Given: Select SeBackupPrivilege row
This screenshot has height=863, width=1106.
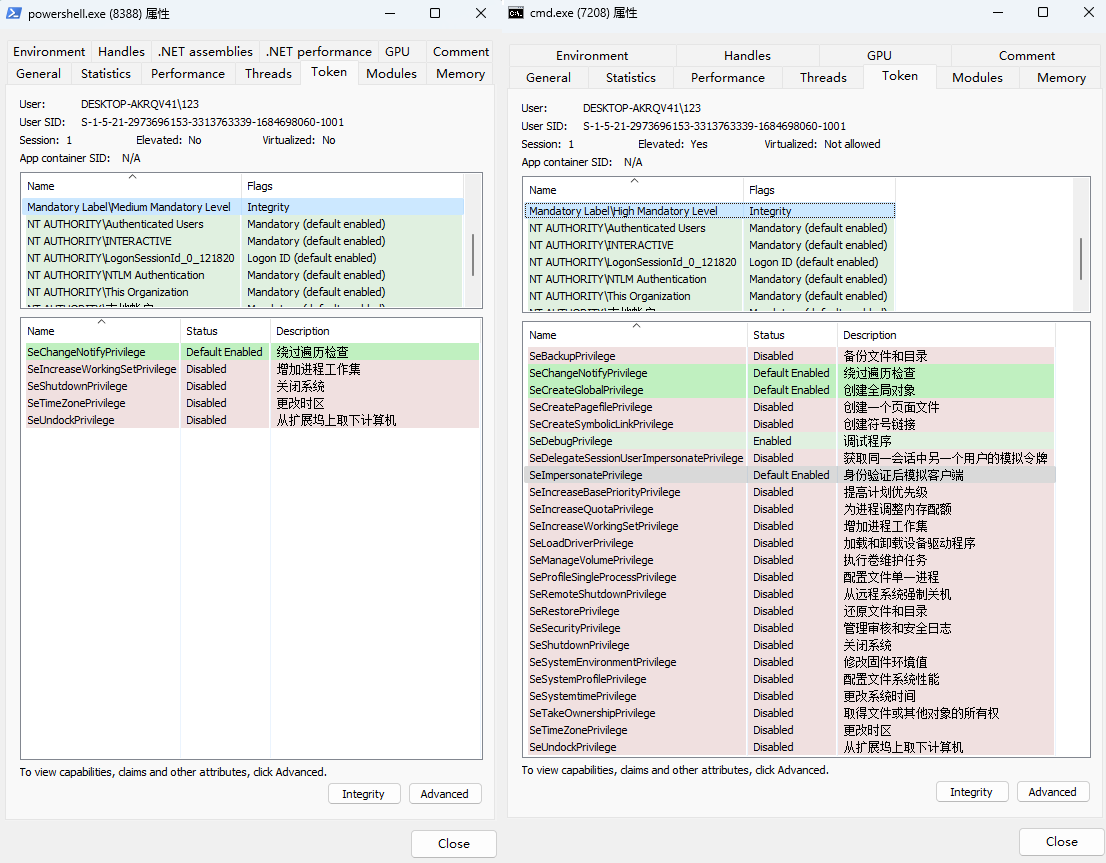Looking at the screenshot, I should pos(791,356).
